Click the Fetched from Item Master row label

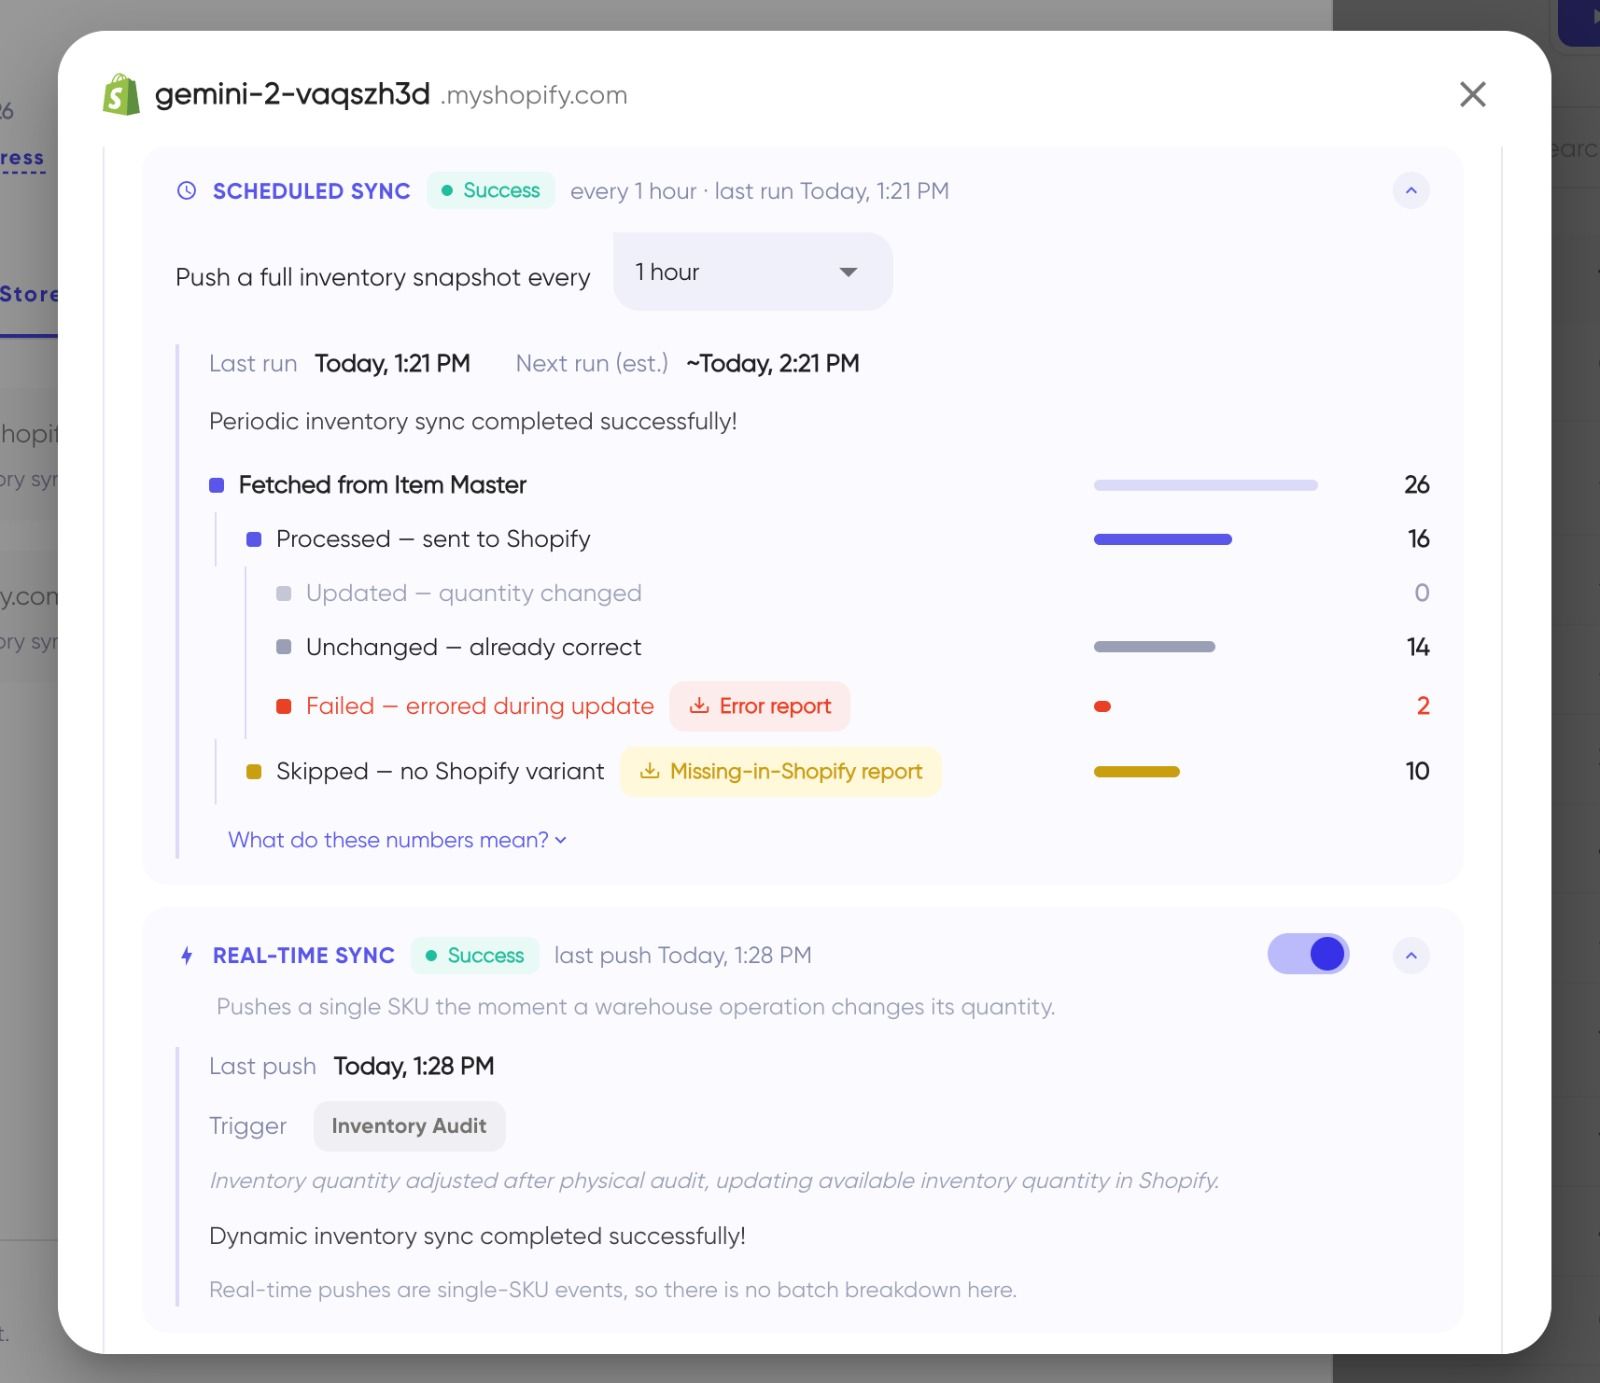[x=382, y=485]
